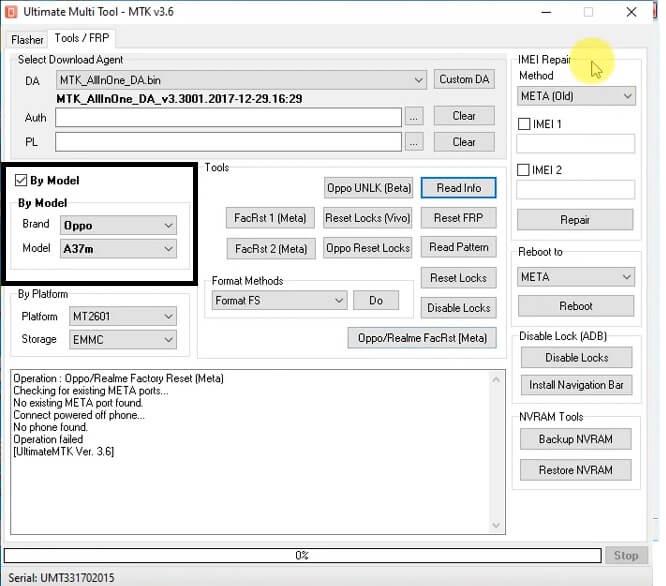Screen dimensions: 666x586
Task: Click the Oppo UNLK (Beta) button
Action: (368, 188)
